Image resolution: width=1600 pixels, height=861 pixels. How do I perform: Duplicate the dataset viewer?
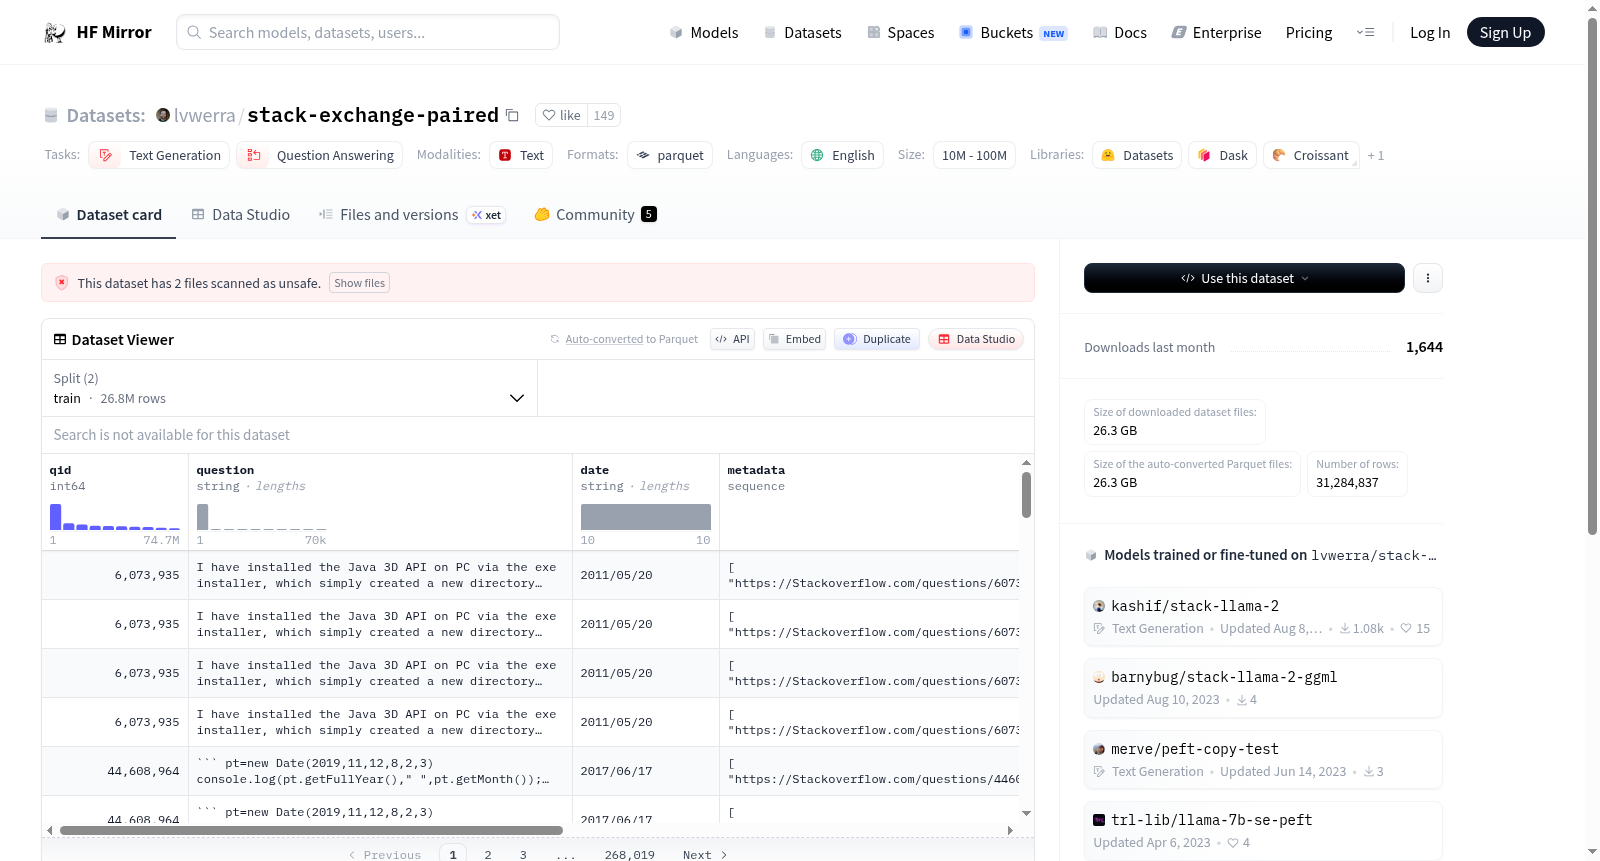pyautogui.click(x=877, y=339)
